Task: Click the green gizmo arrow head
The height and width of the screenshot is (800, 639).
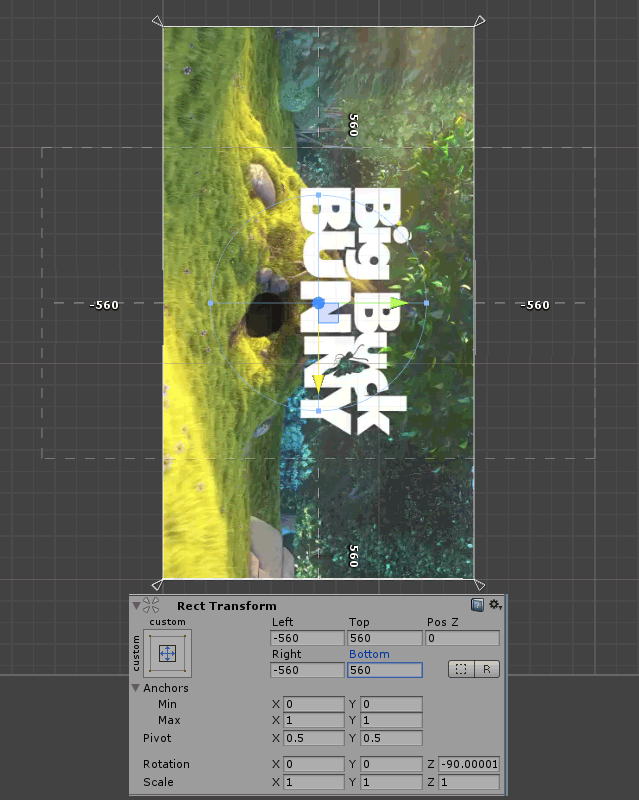Action: coord(399,303)
